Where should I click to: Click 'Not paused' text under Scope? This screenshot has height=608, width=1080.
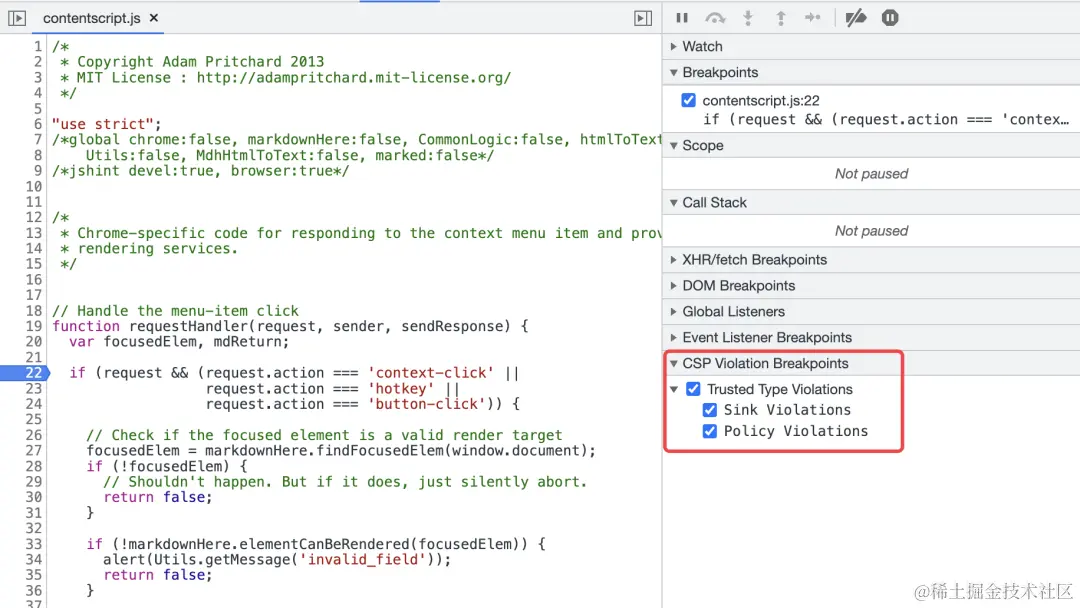pos(871,174)
